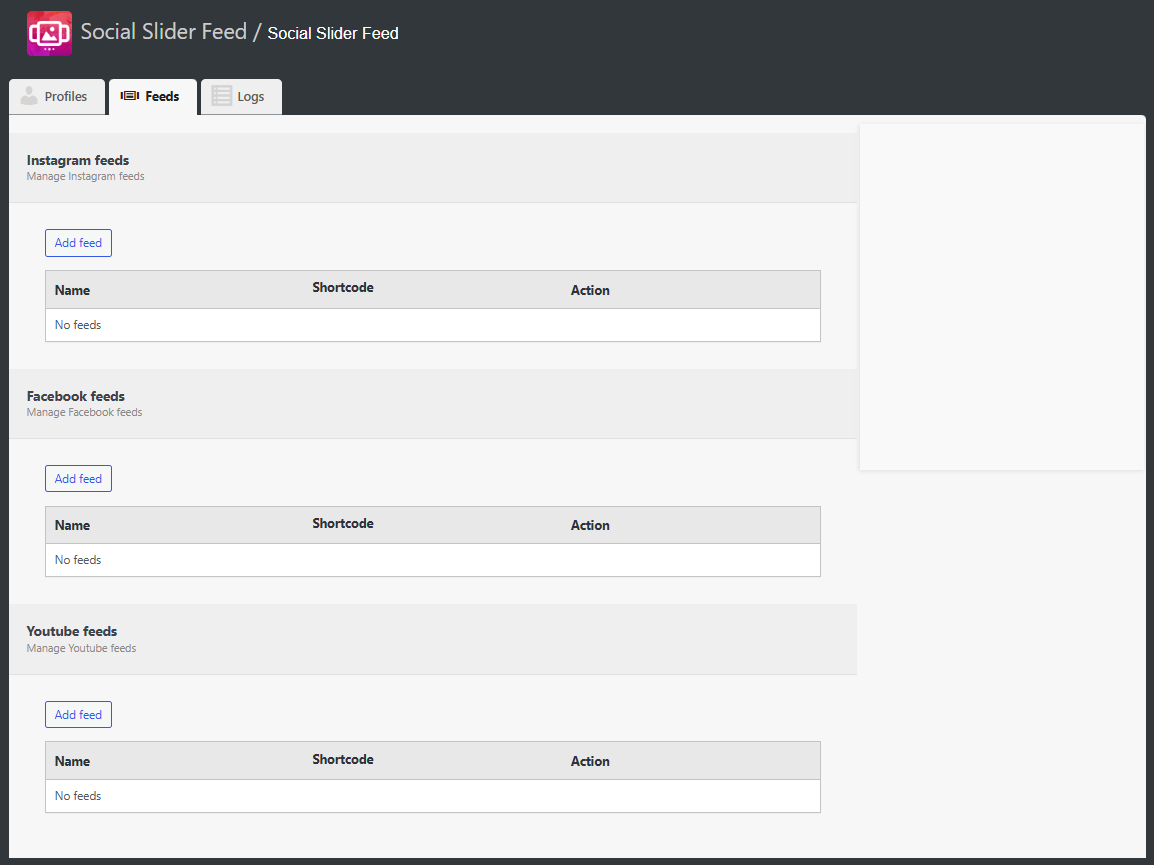Select the No feeds row under Instagram feeds
Viewport: 1154px width, 865px height.
77,324
